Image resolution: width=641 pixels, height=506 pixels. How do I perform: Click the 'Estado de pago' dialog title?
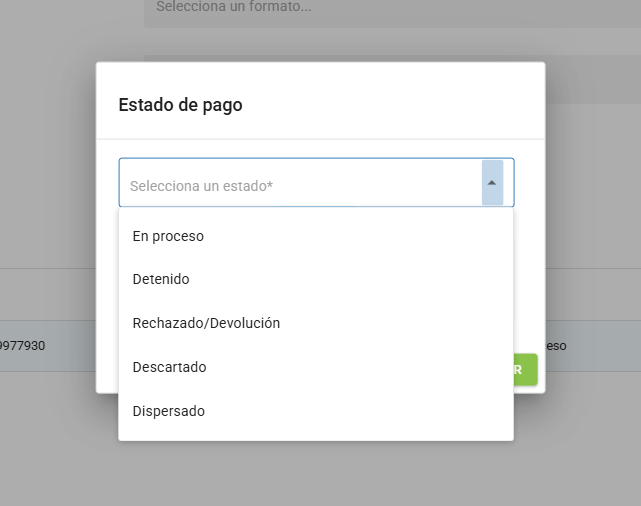[180, 104]
